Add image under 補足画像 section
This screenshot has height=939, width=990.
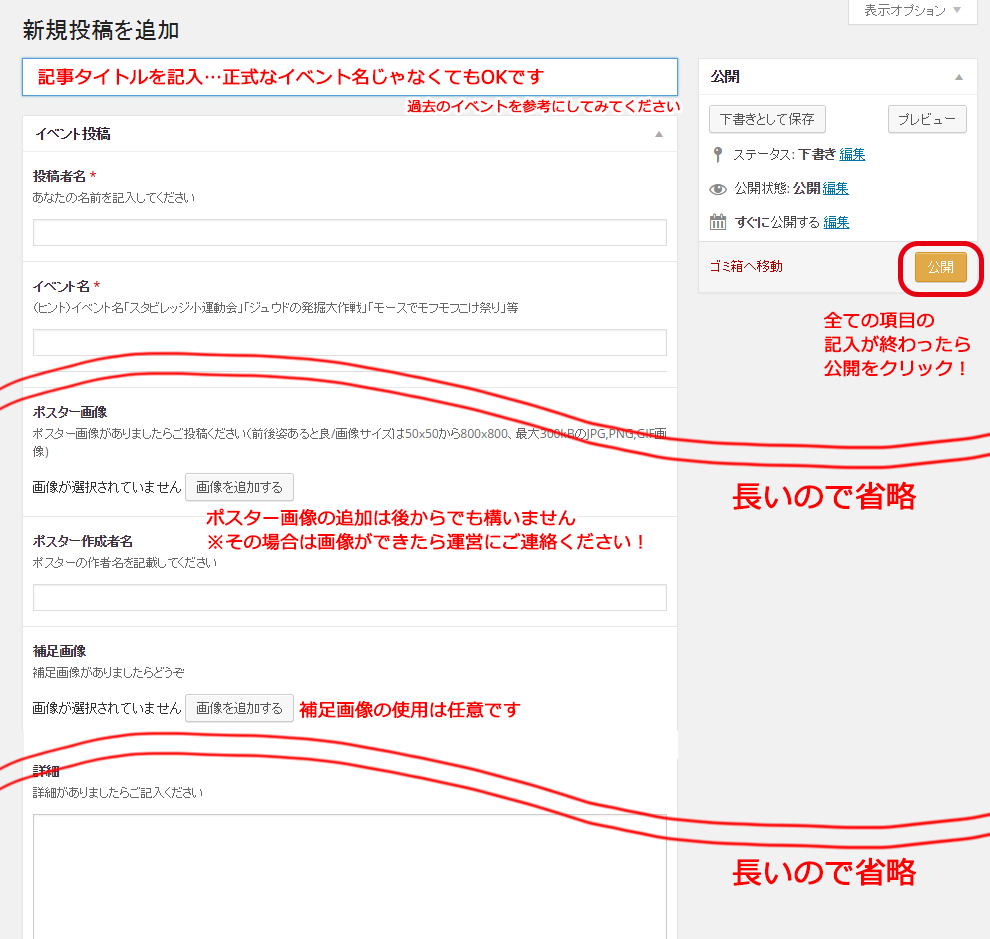(x=239, y=708)
